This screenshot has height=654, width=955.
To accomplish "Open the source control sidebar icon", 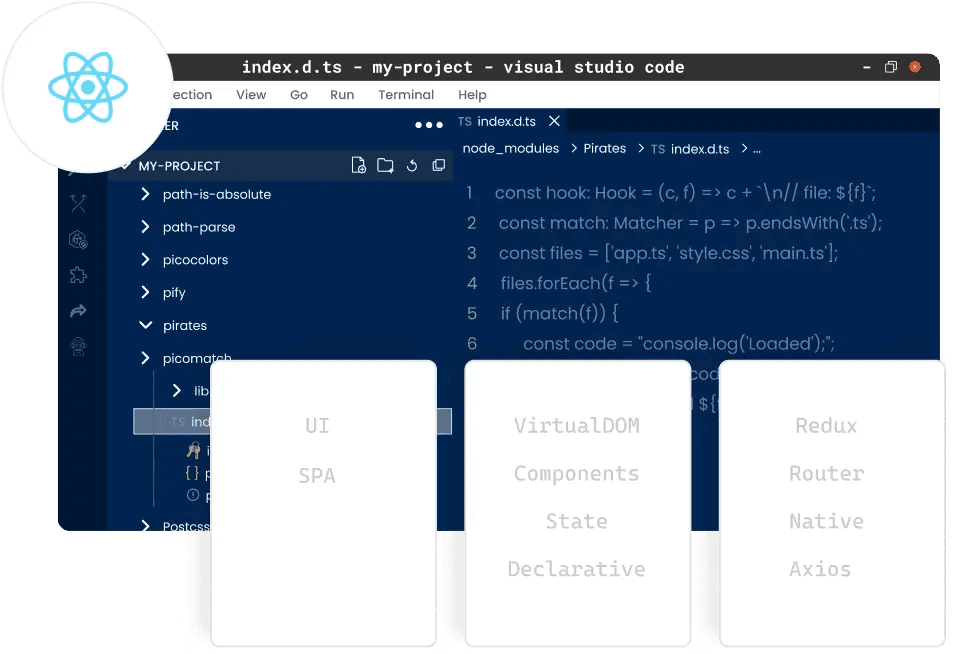I will tap(78, 203).
